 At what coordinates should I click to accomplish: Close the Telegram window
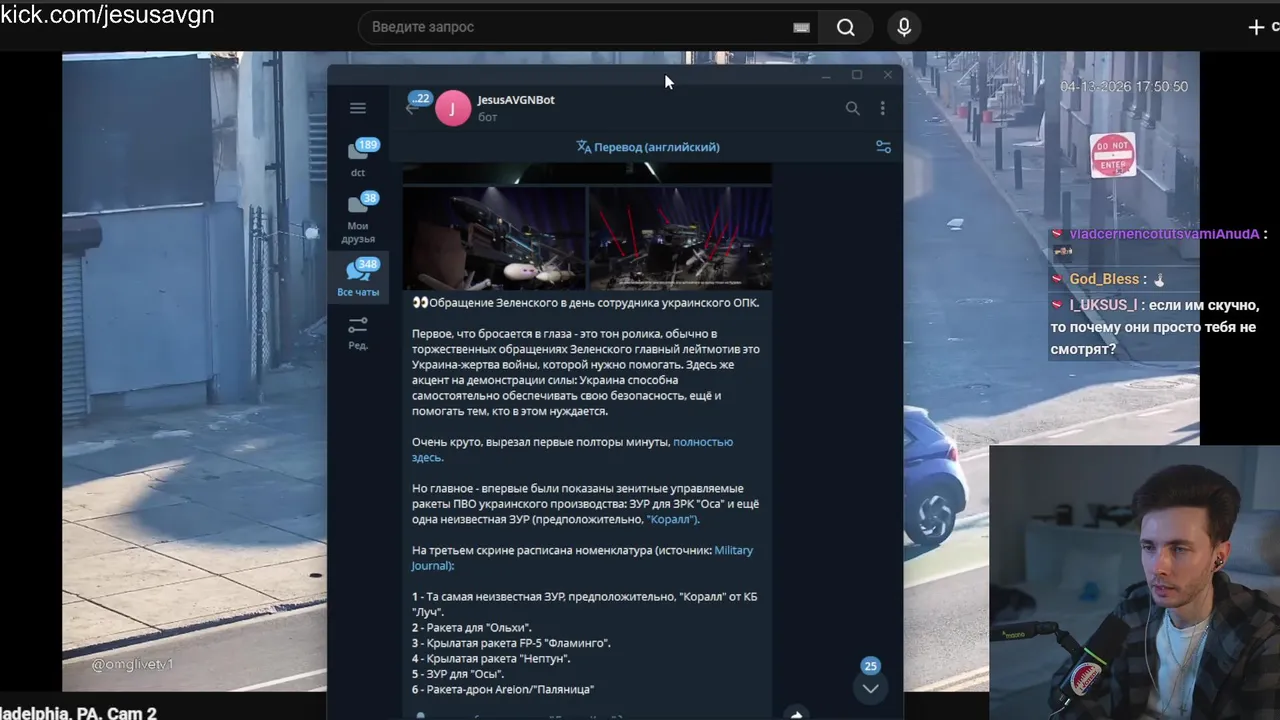pyautogui.click(x=888, y=75)
